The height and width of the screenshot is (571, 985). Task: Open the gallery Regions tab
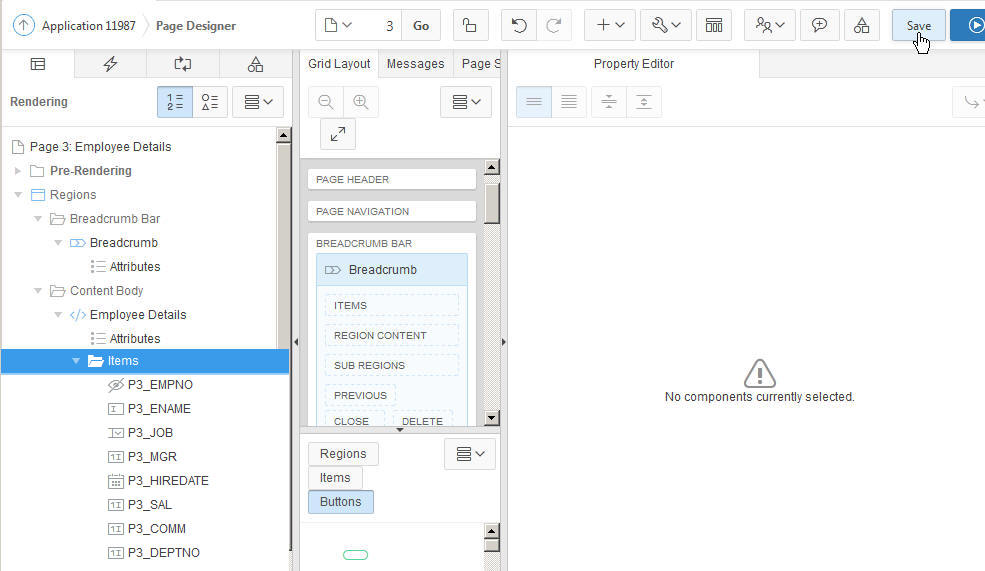[x=343, y=454]
